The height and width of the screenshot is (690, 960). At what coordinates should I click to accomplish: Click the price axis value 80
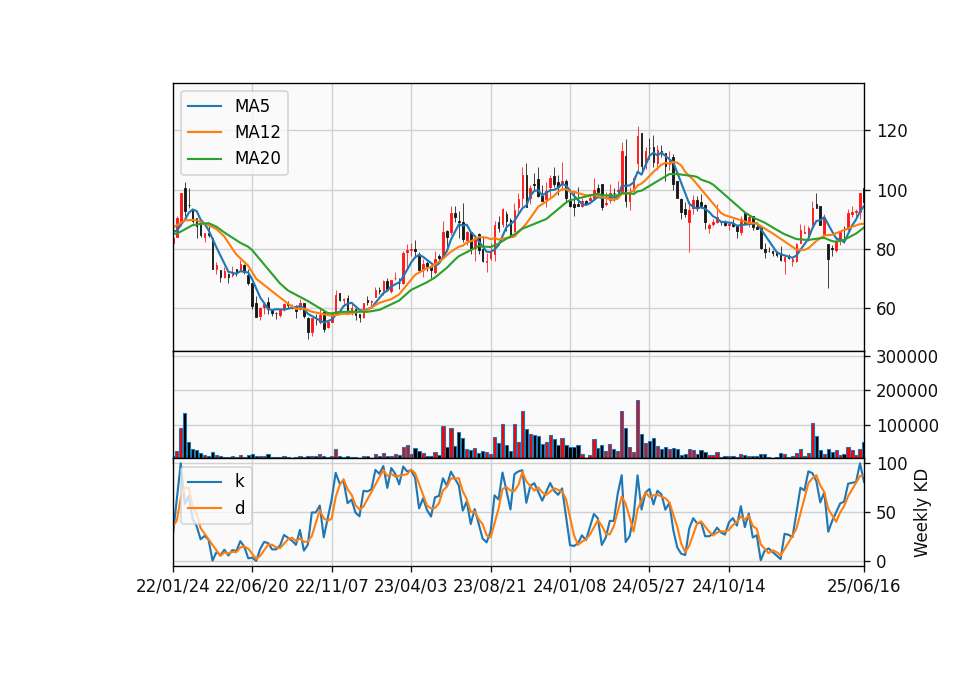[887, 250]
